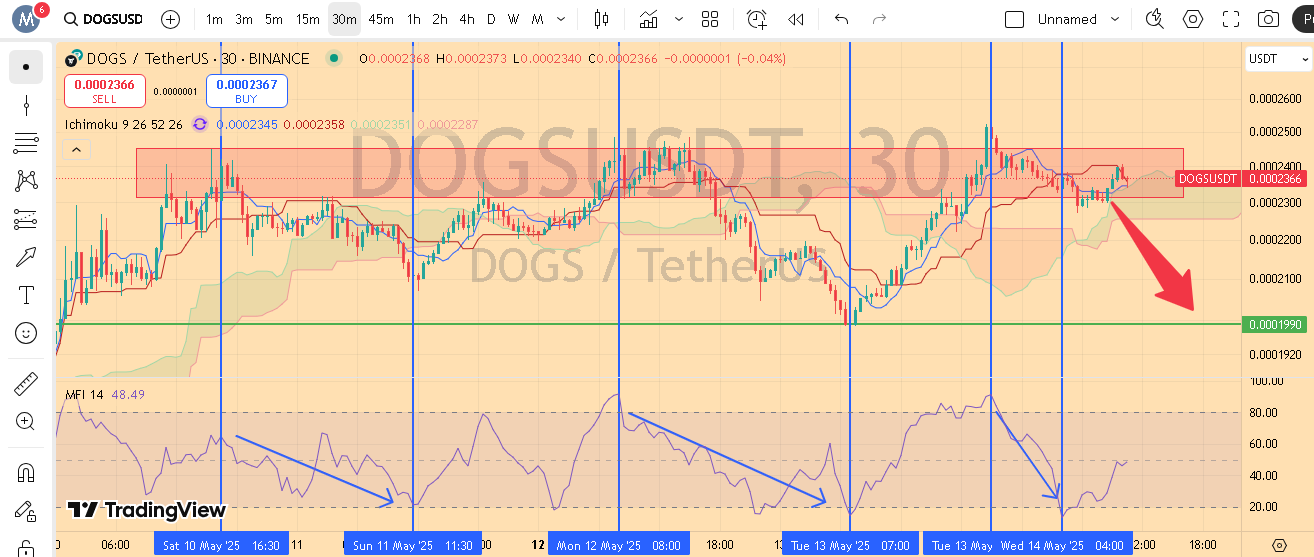Toggle the drawing mode pencil-lock icon
This screenshot has height=557, width=1314.
pos(26,509)
